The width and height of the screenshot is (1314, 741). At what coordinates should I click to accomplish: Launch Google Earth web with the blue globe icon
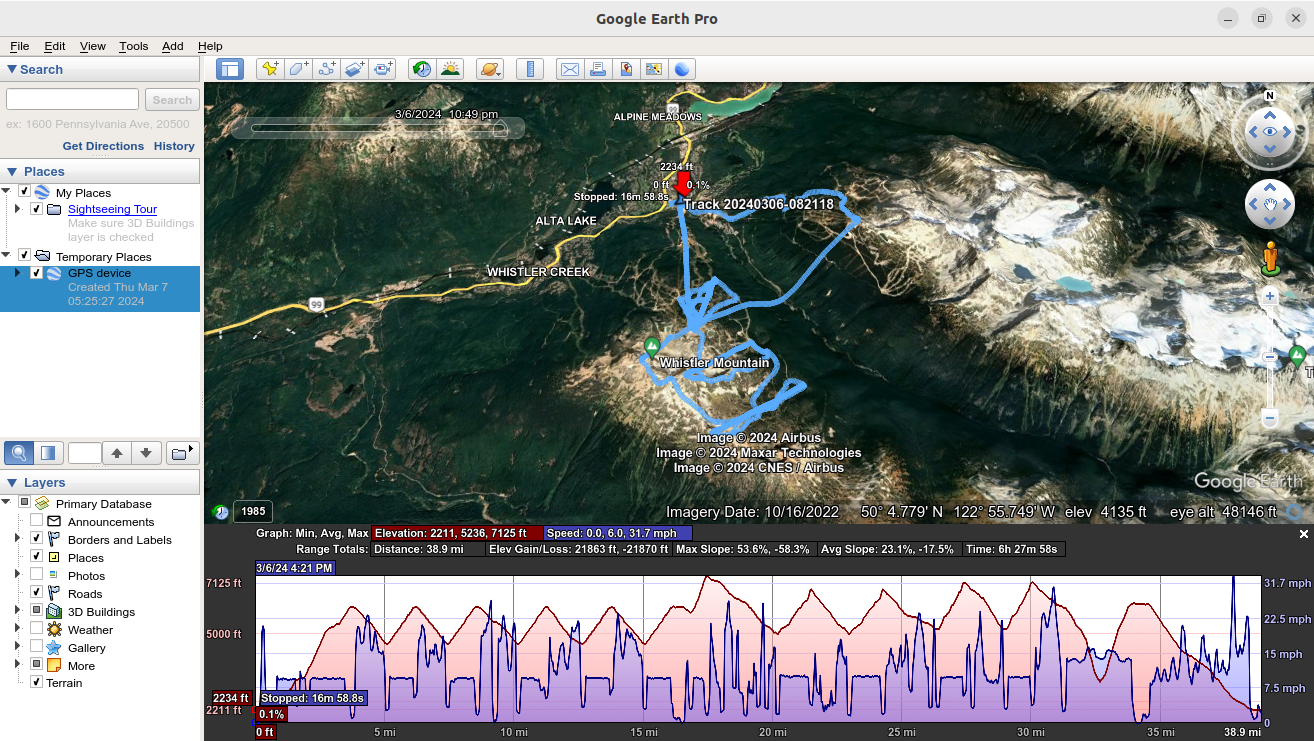(682, 69)
